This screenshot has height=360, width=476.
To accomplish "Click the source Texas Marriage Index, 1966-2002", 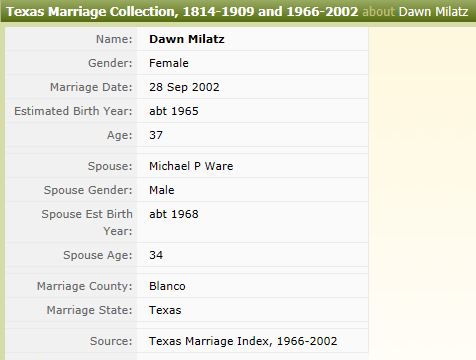I will 243,341.
